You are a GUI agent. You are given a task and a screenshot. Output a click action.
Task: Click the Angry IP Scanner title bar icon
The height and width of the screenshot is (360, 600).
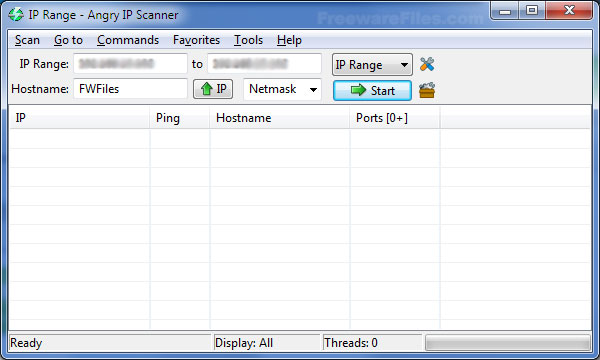pos(16,15)
